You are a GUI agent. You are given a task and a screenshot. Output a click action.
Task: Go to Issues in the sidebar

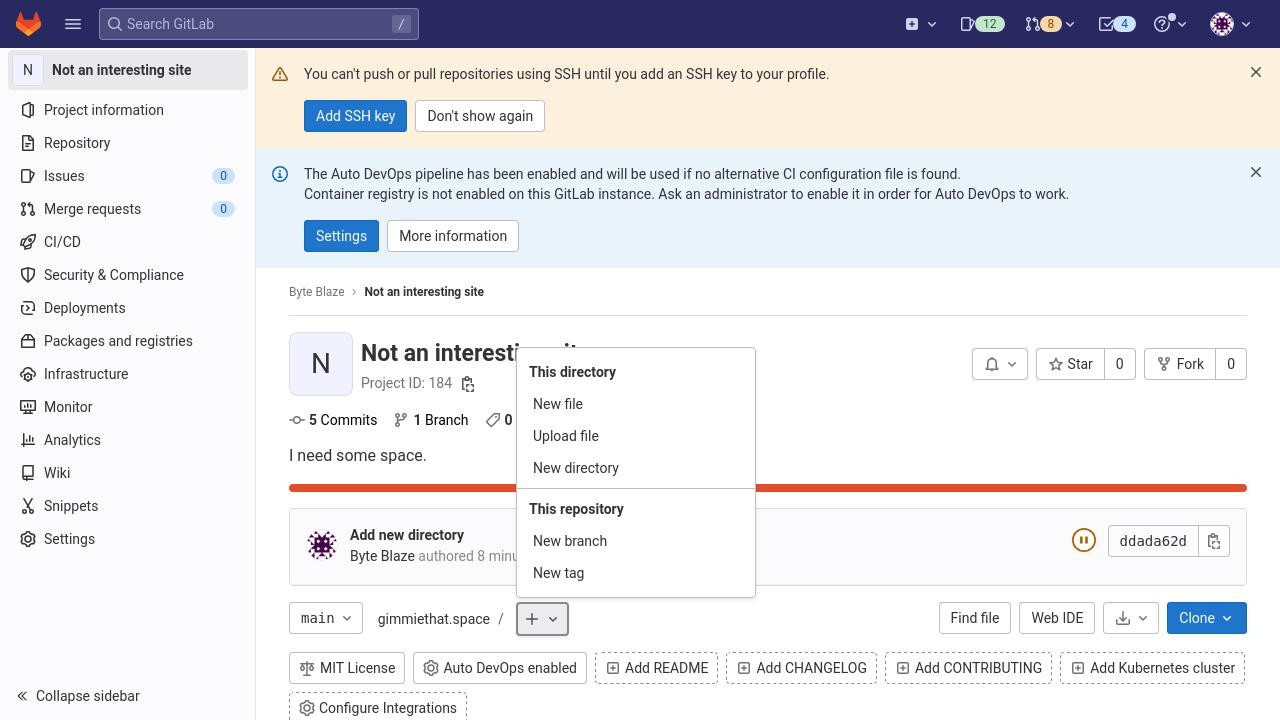[x=128, y=176]
